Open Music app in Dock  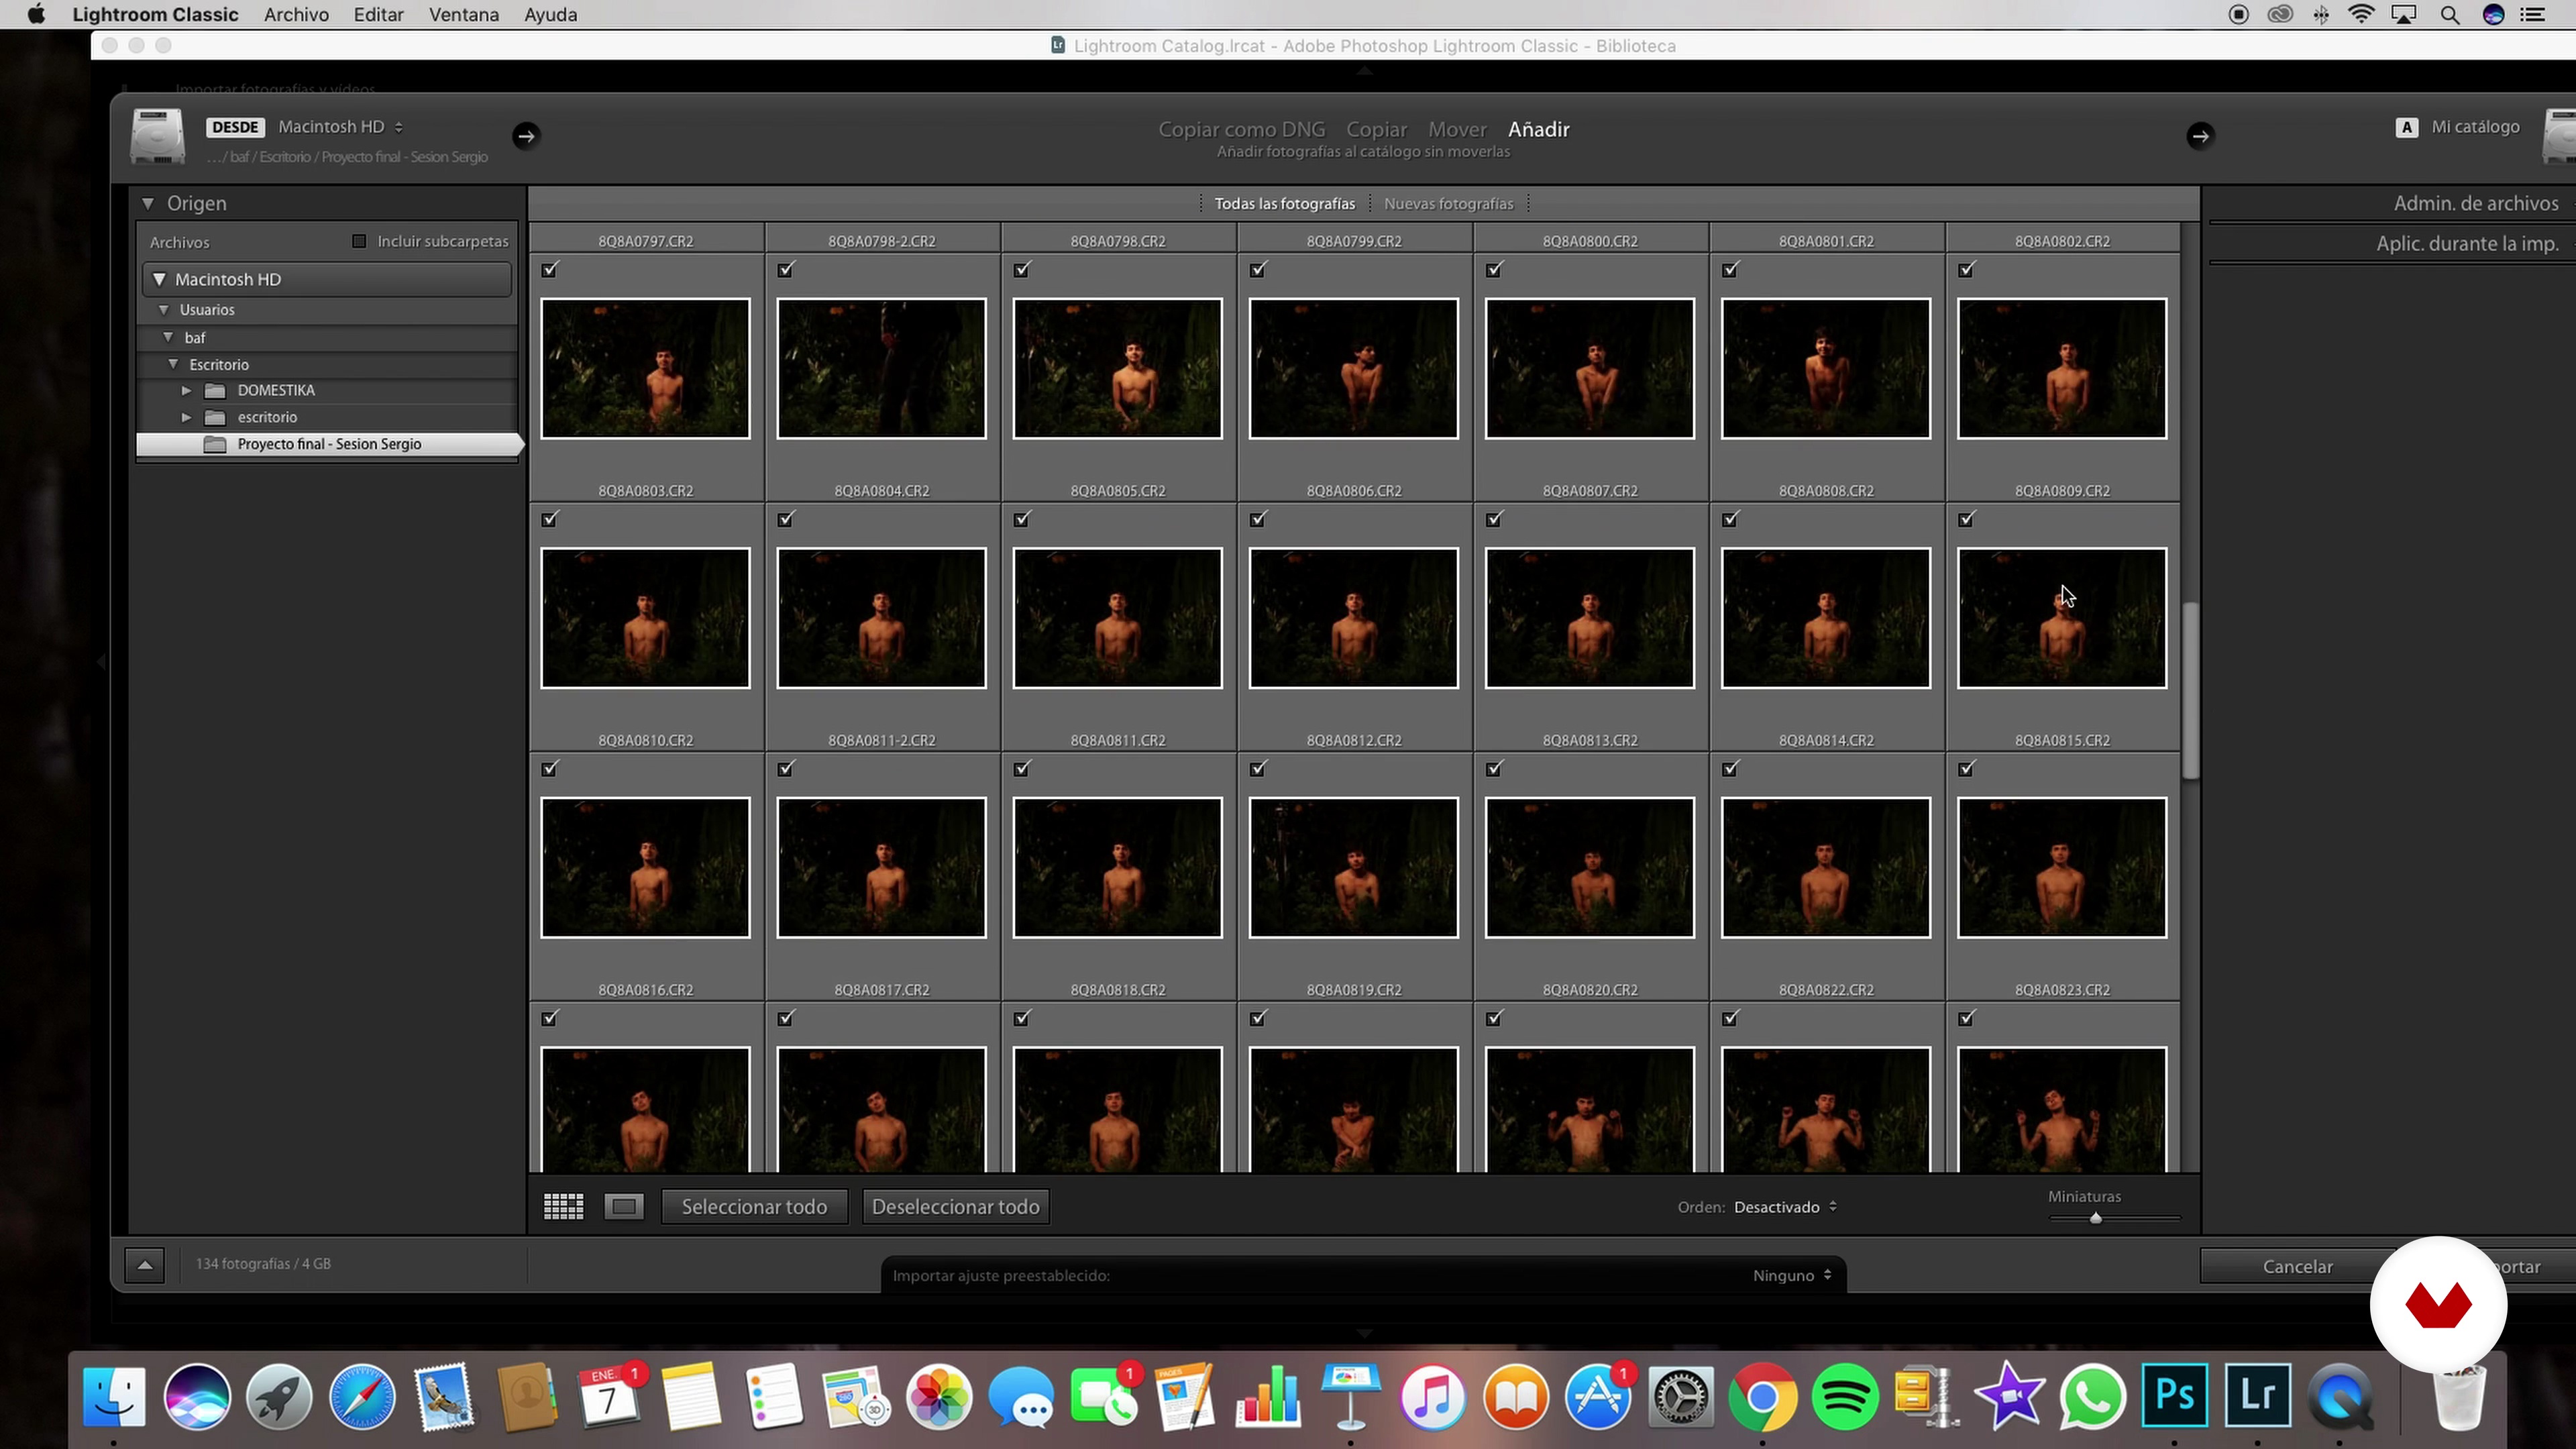1433,1397
